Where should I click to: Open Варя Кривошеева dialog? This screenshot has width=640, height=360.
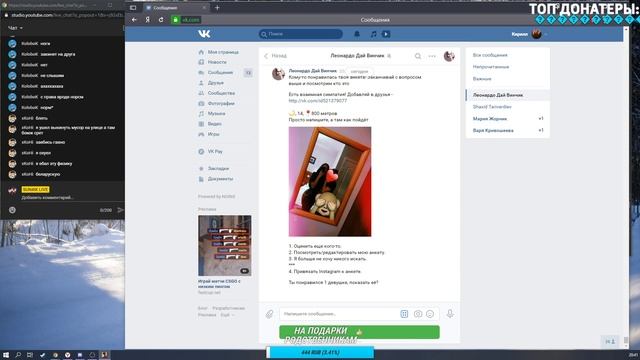pyautogui.click(x=507, y=130)
